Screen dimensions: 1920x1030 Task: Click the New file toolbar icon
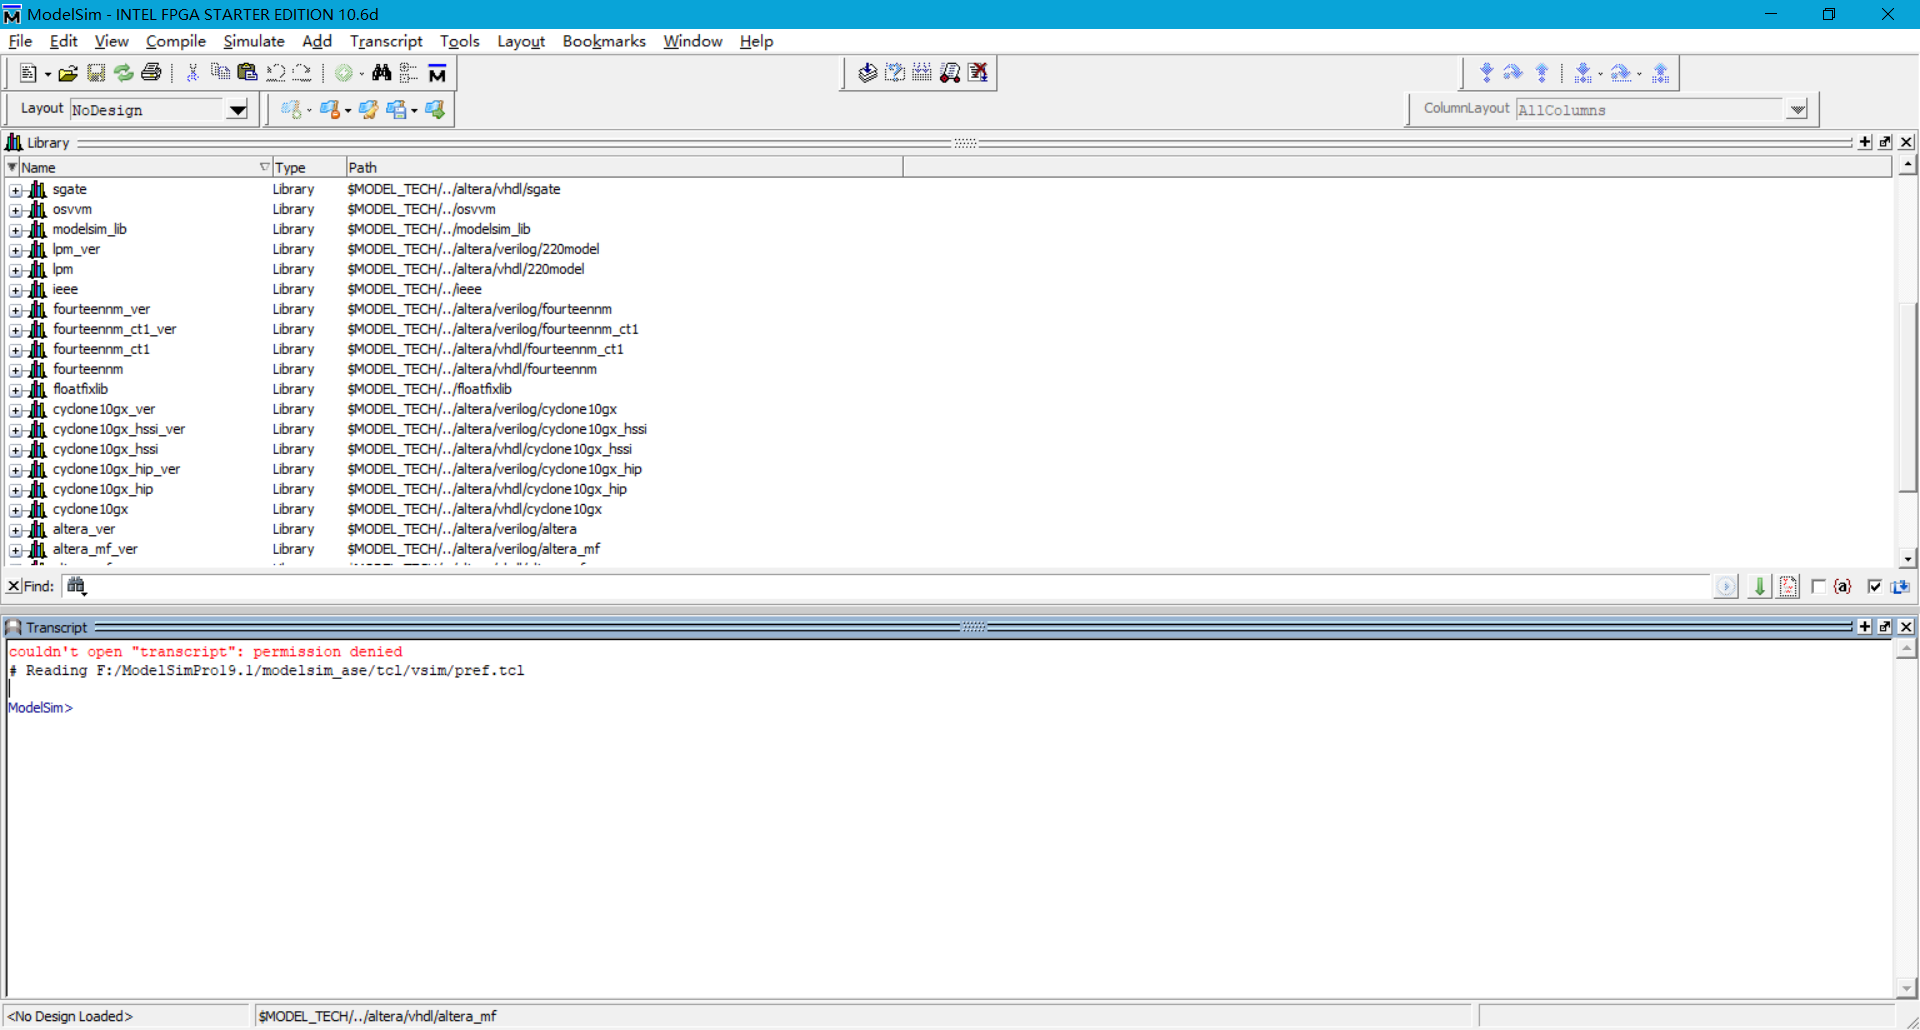[28, 73]
